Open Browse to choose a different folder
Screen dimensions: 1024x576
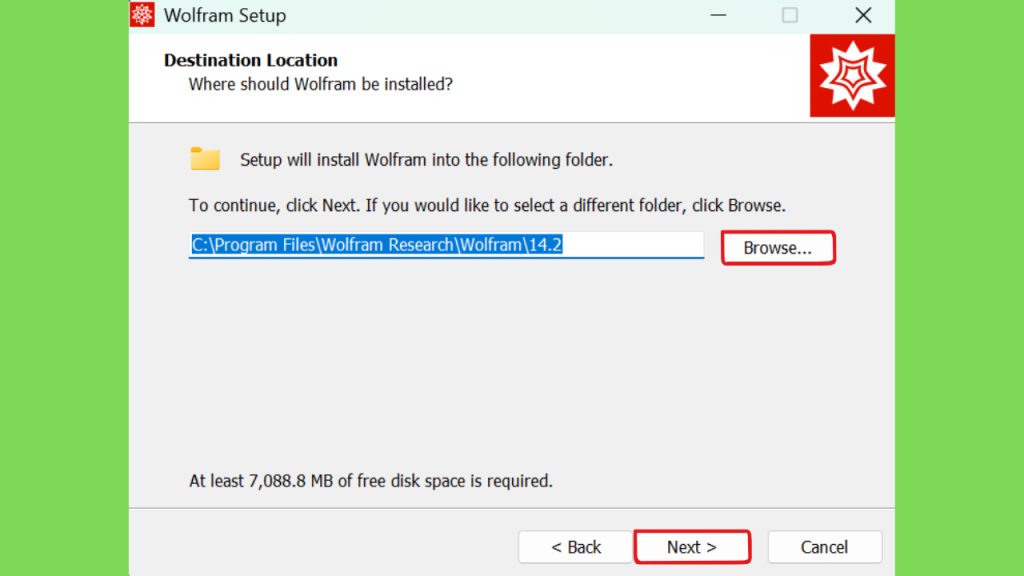[778, 248]
